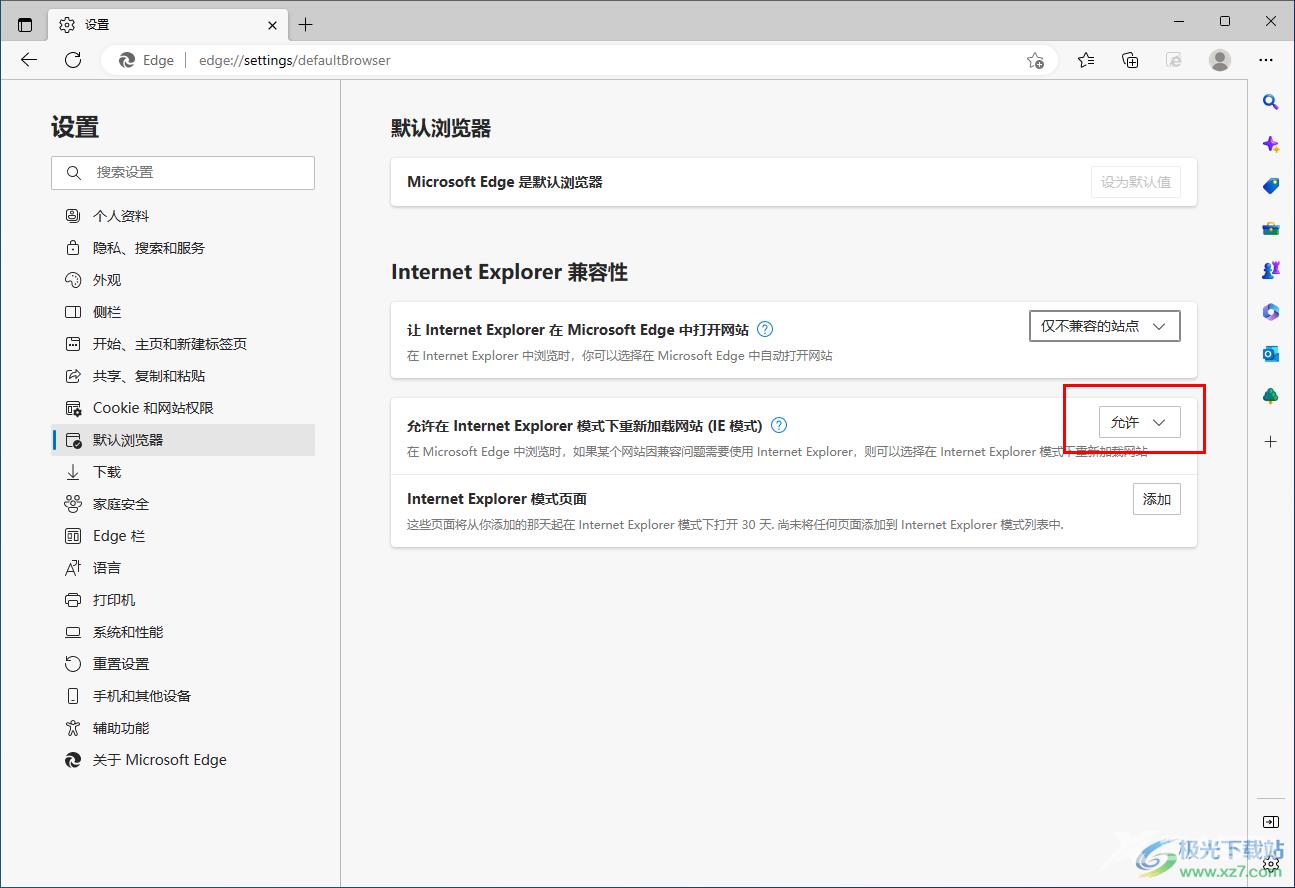Open sidebar Tools briefcase icon
This screenshot has width=1295, height=888.
click(1270, 228)
